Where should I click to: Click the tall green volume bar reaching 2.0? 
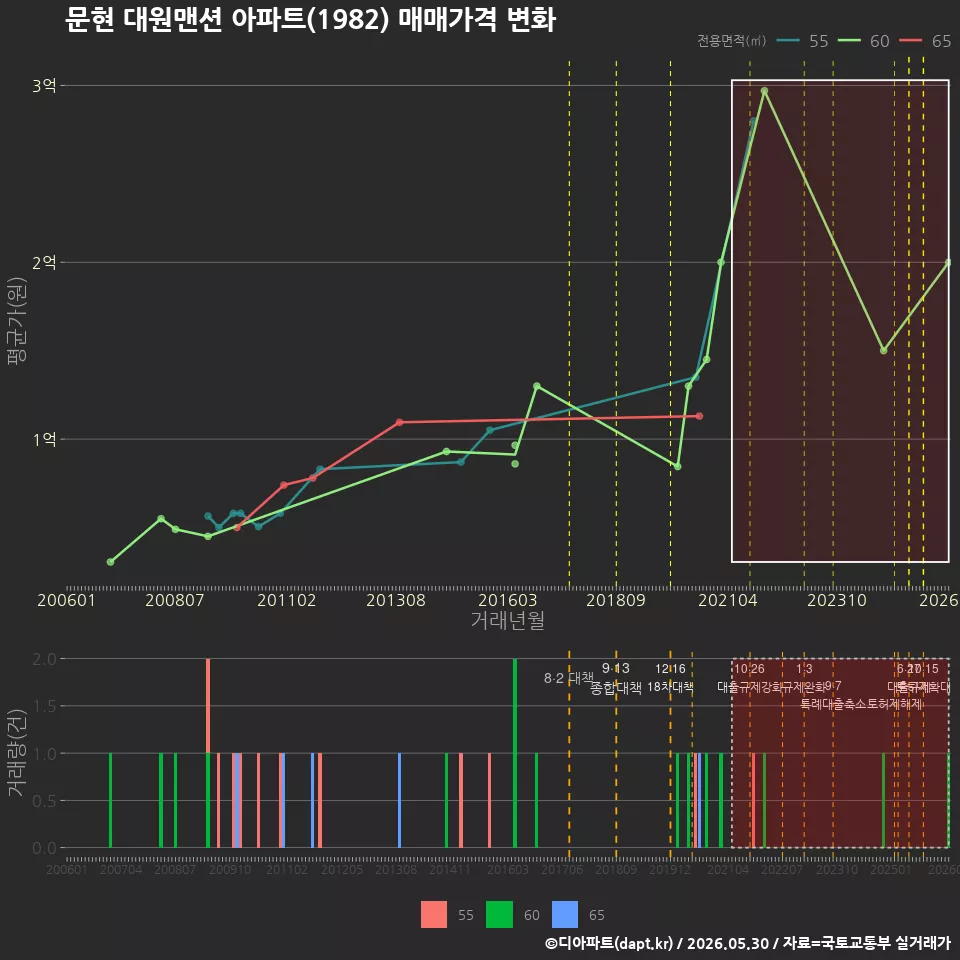(515, 753)
